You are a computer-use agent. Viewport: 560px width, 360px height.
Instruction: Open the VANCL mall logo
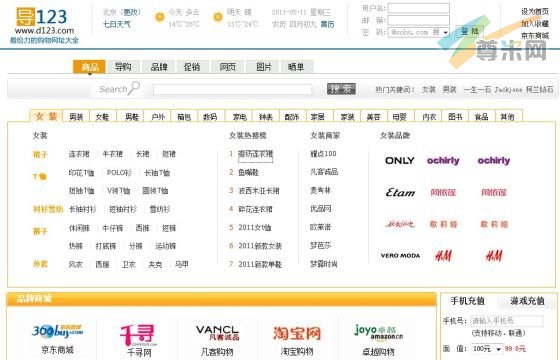(218, 332)
